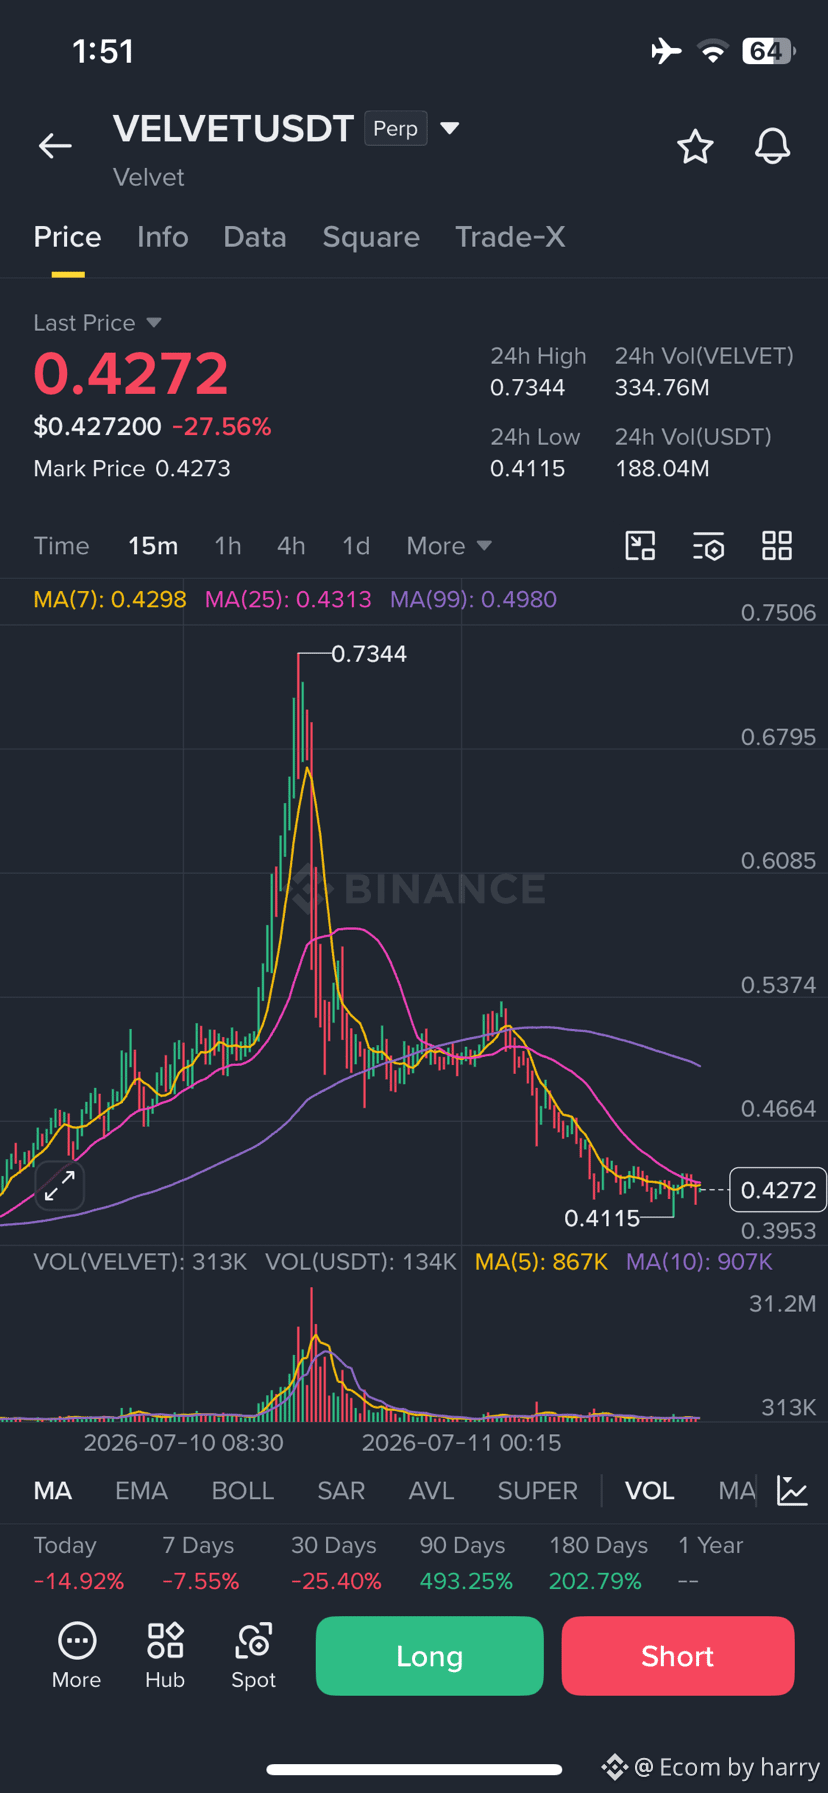Open the Spot trading shortcut
Image resolution: width=828 pixels, height=1793 pixels.
(x=253, y=1656)
